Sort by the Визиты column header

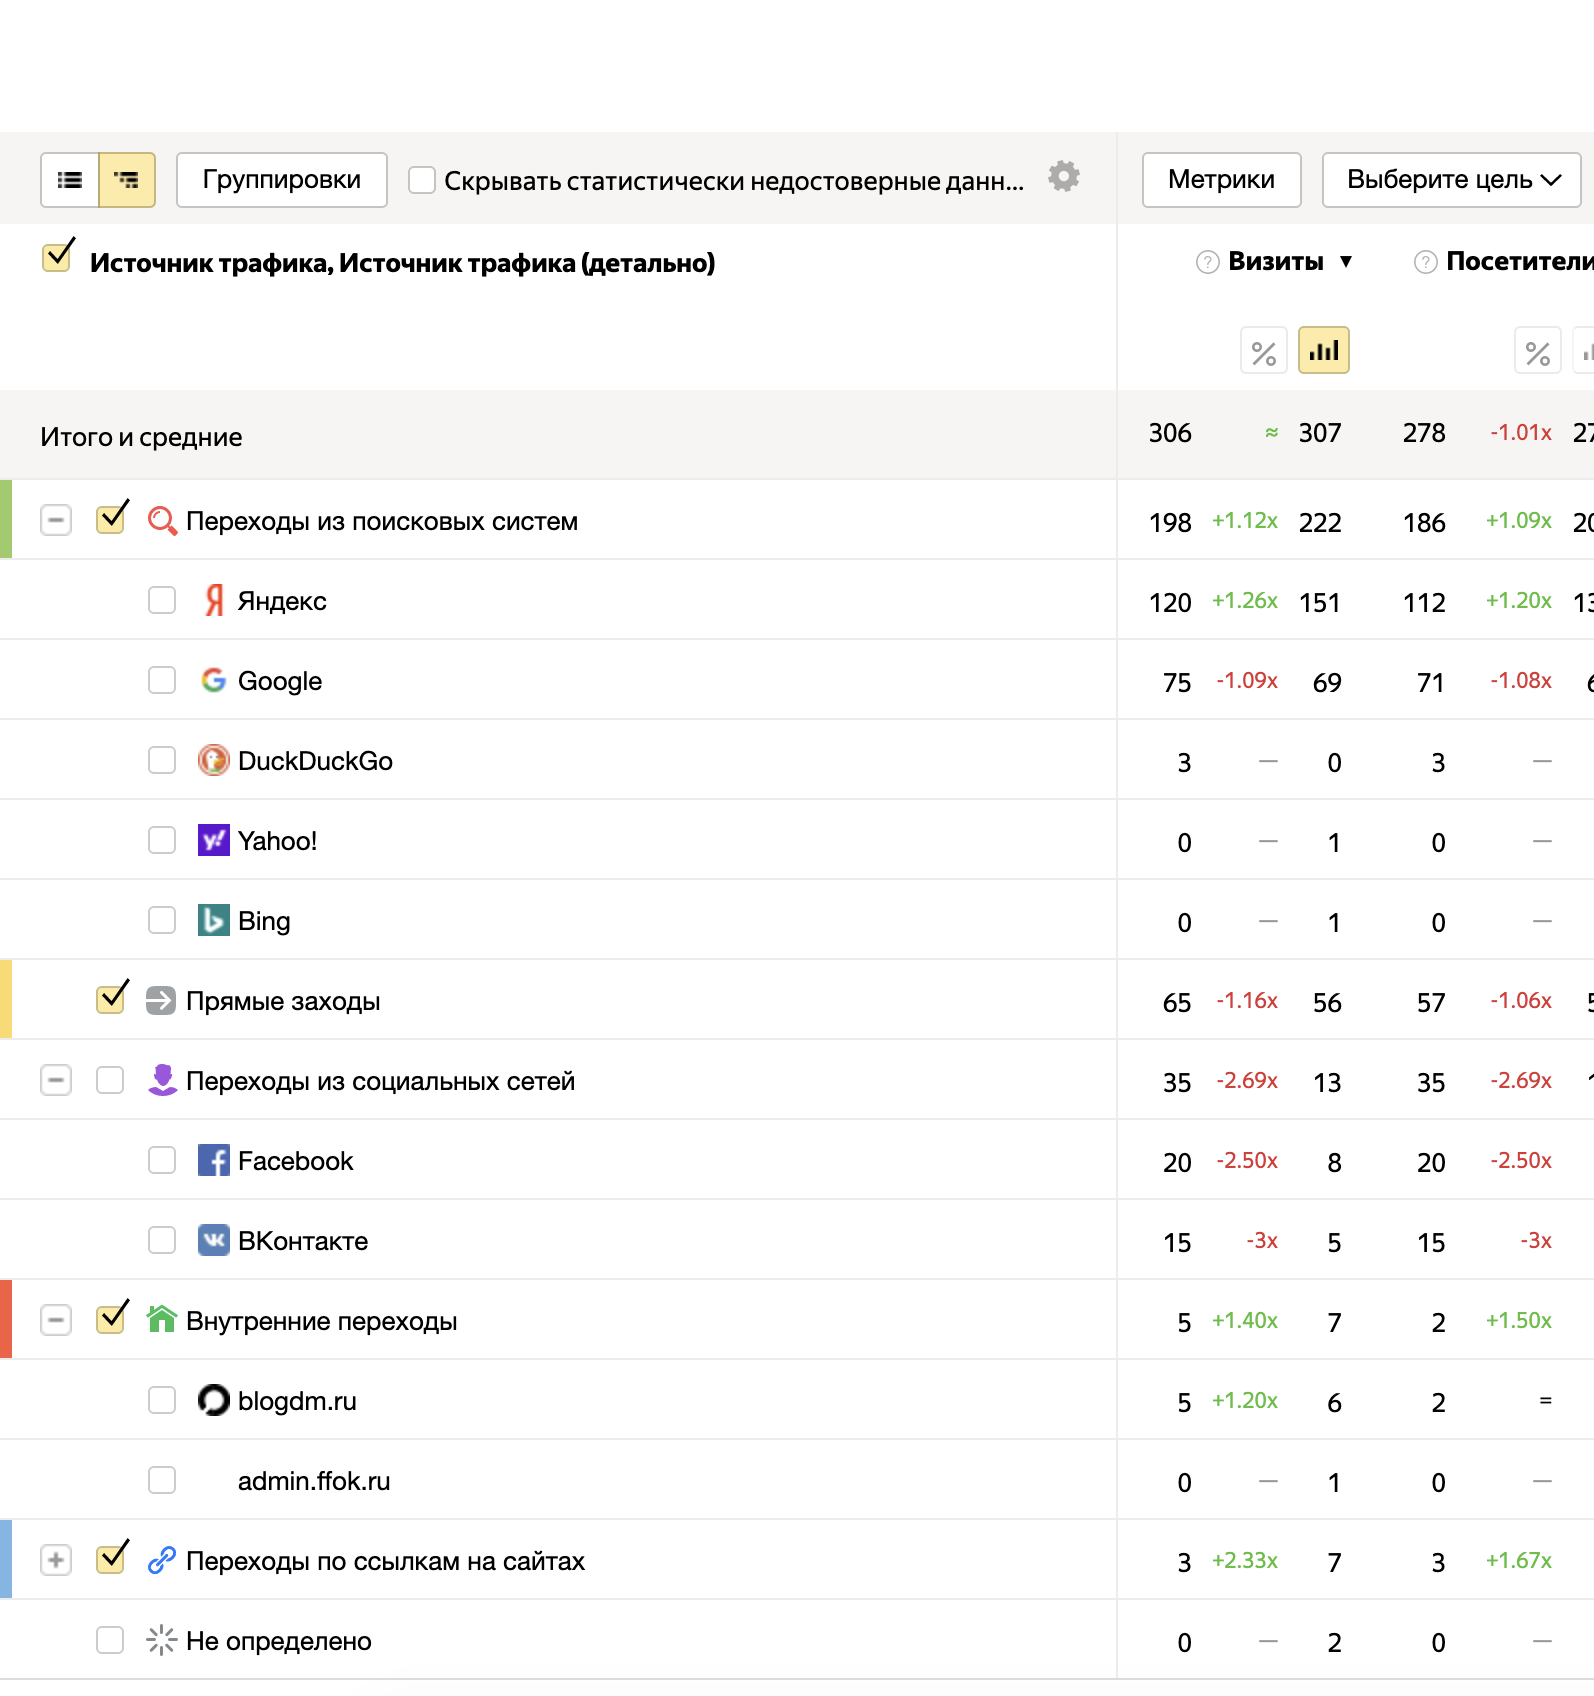click(1275, 262)
